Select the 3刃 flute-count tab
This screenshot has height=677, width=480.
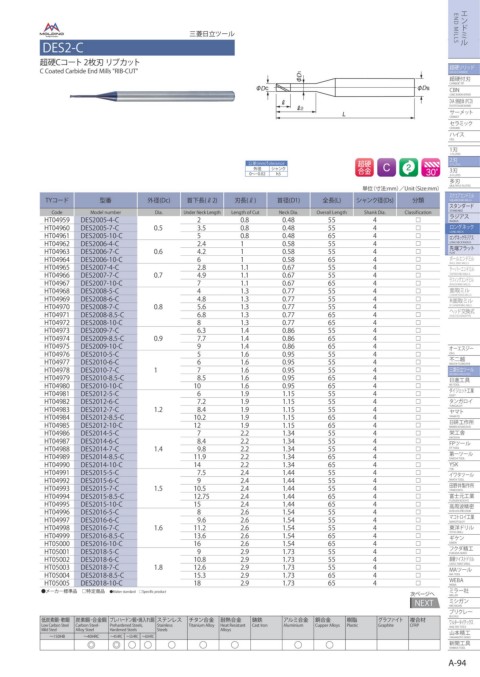coord(464,172)
